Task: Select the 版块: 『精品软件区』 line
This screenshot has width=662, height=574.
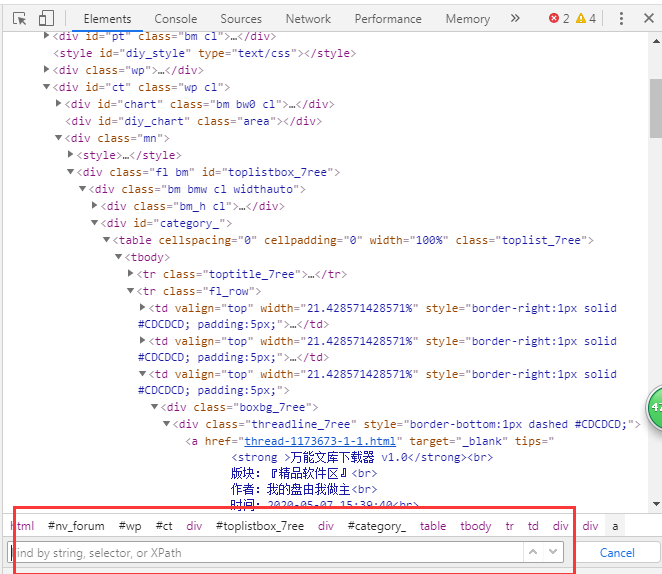Action: (x=304, y=474)
